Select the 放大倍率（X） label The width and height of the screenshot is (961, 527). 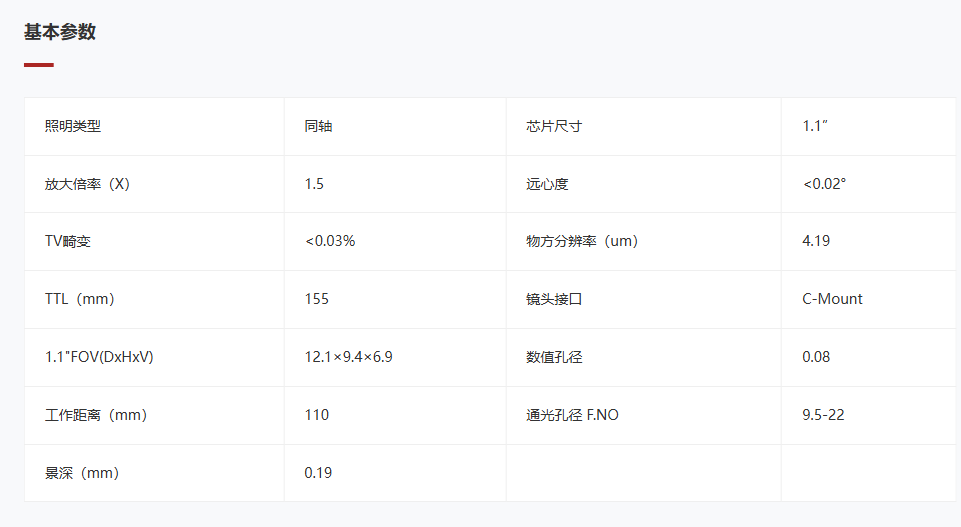[88, 184]
